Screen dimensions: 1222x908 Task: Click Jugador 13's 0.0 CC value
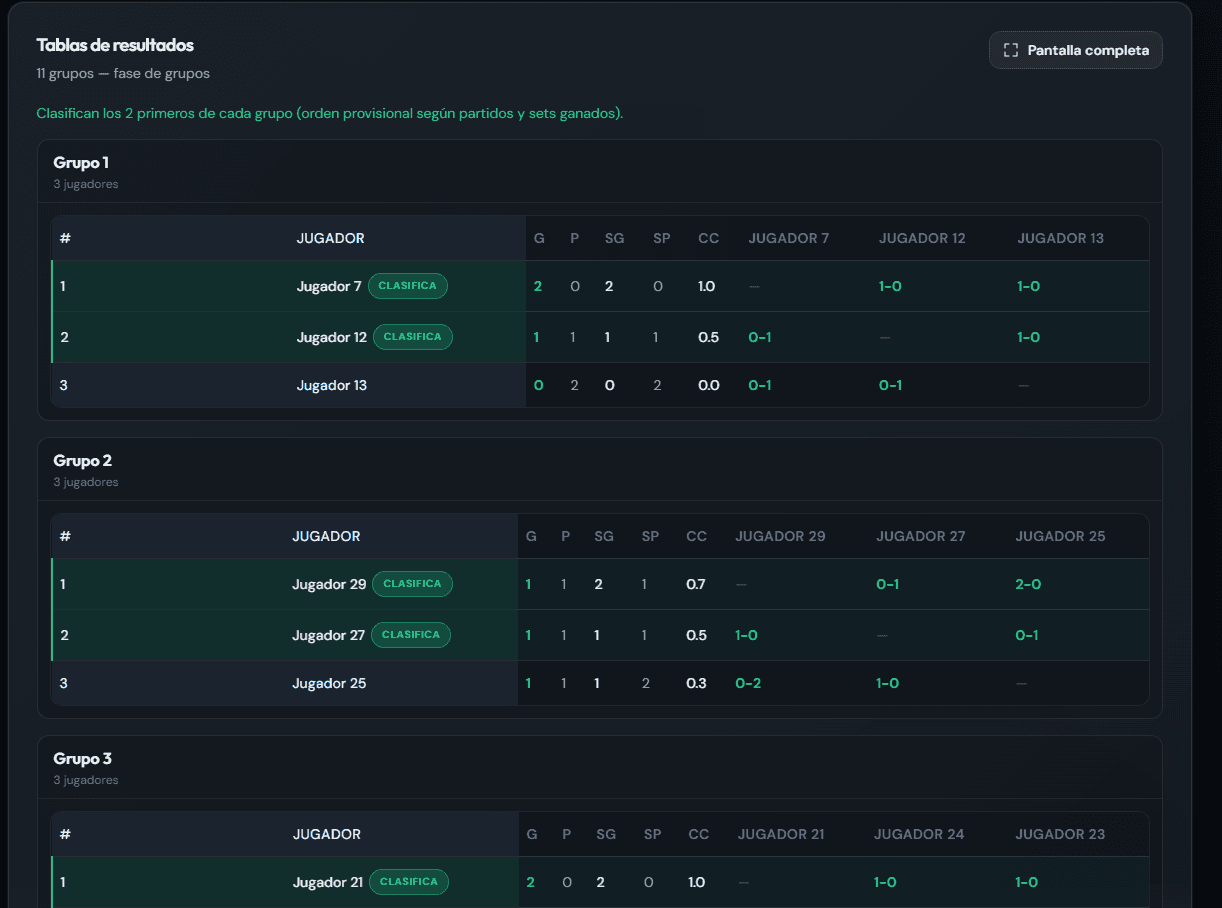(x=709, y=385)
